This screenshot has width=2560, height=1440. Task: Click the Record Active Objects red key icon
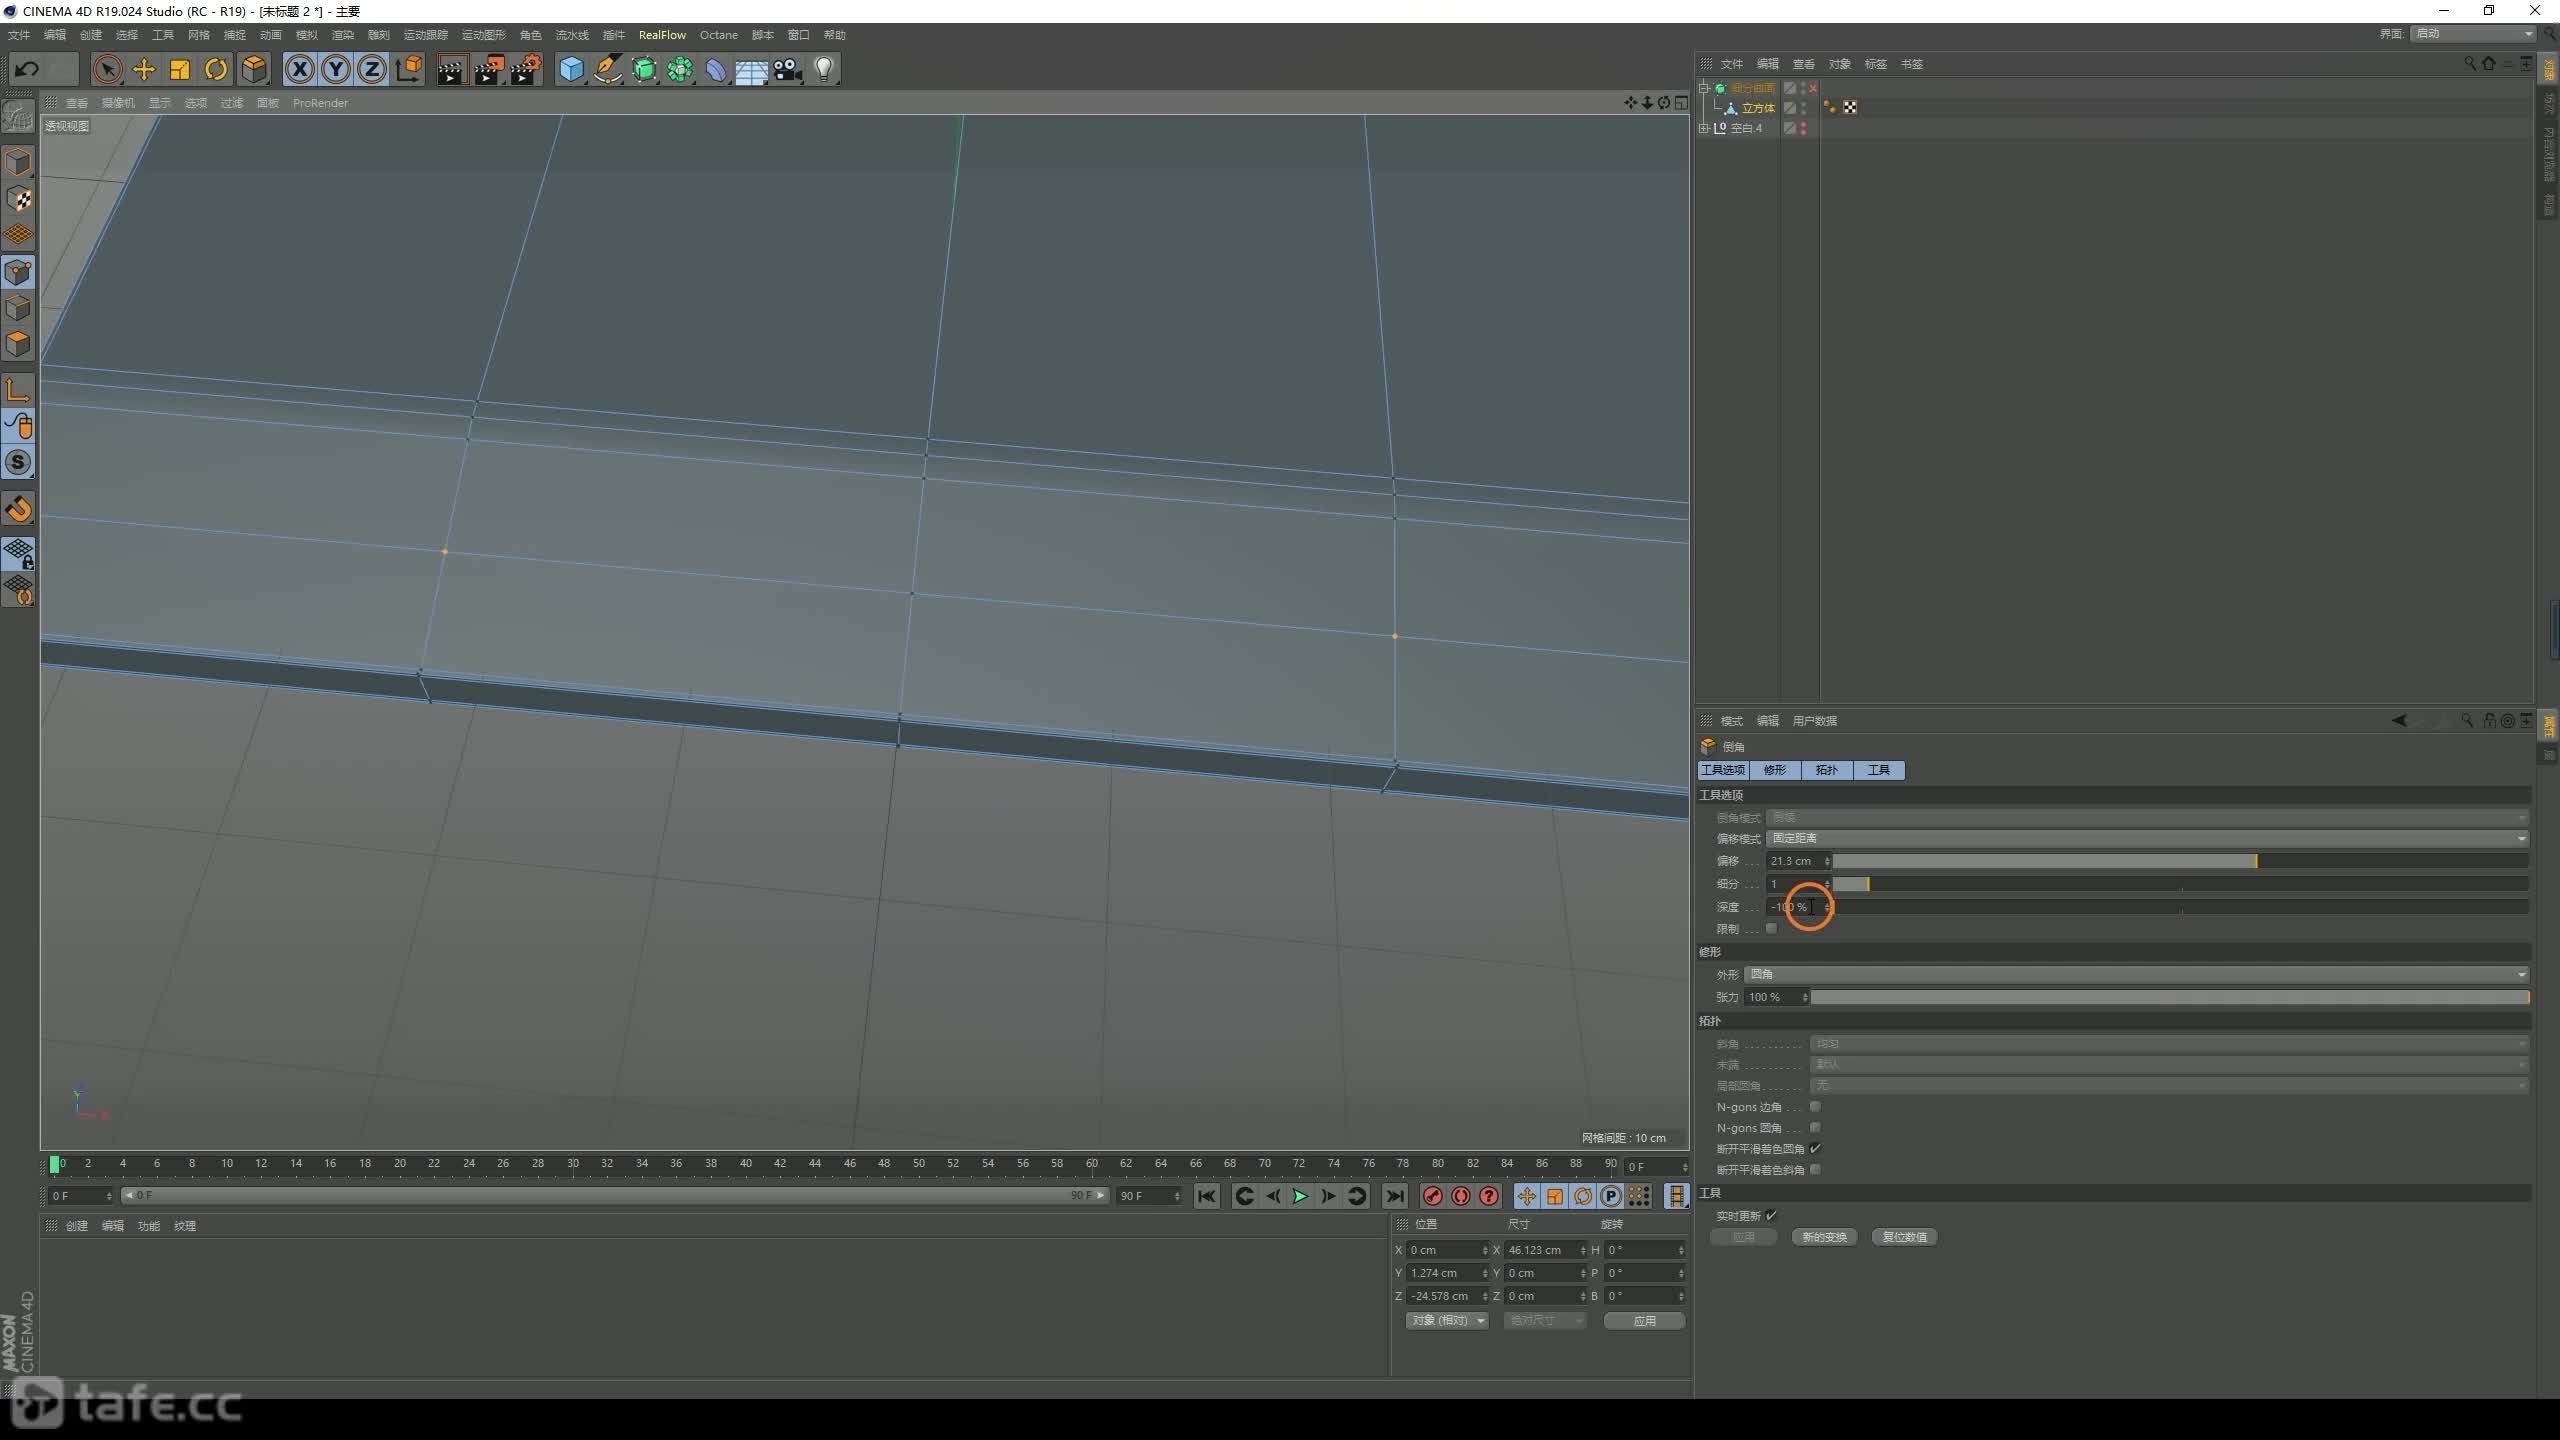[1432, 1196]
